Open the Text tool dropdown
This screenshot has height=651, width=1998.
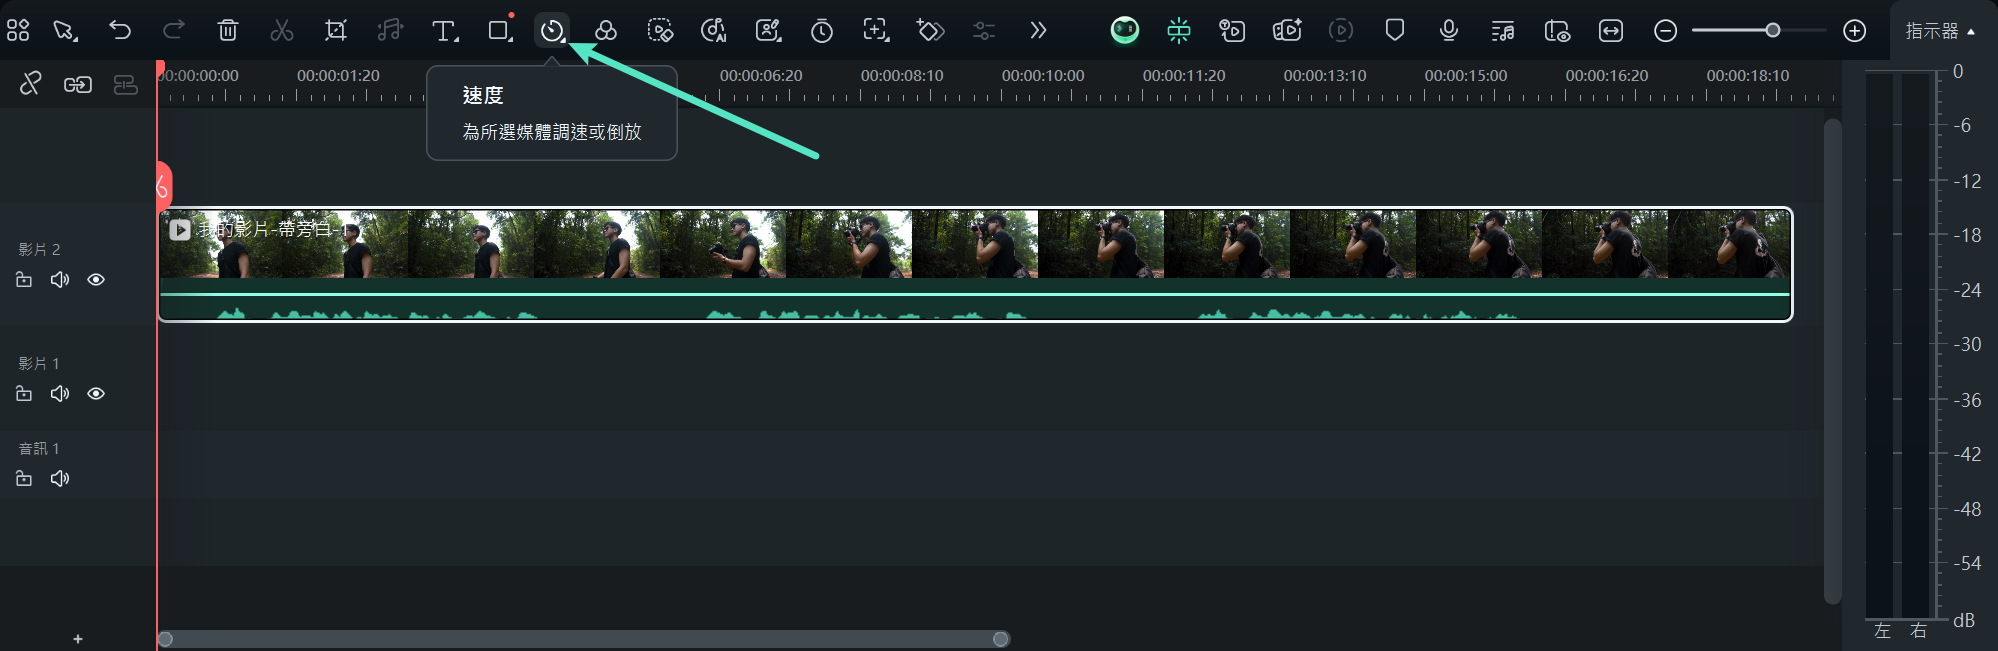445,30
